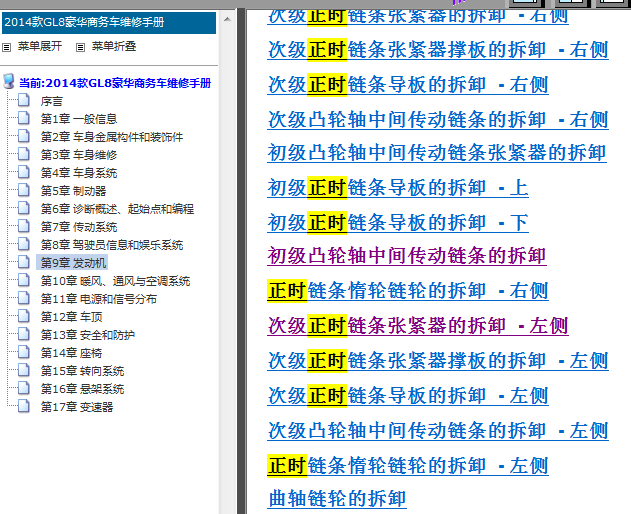Click the page icon next to 第11章 电源和信号分布
Image resolution: width=631 pixels, height=514 pixels.
[x=24, y=298]
